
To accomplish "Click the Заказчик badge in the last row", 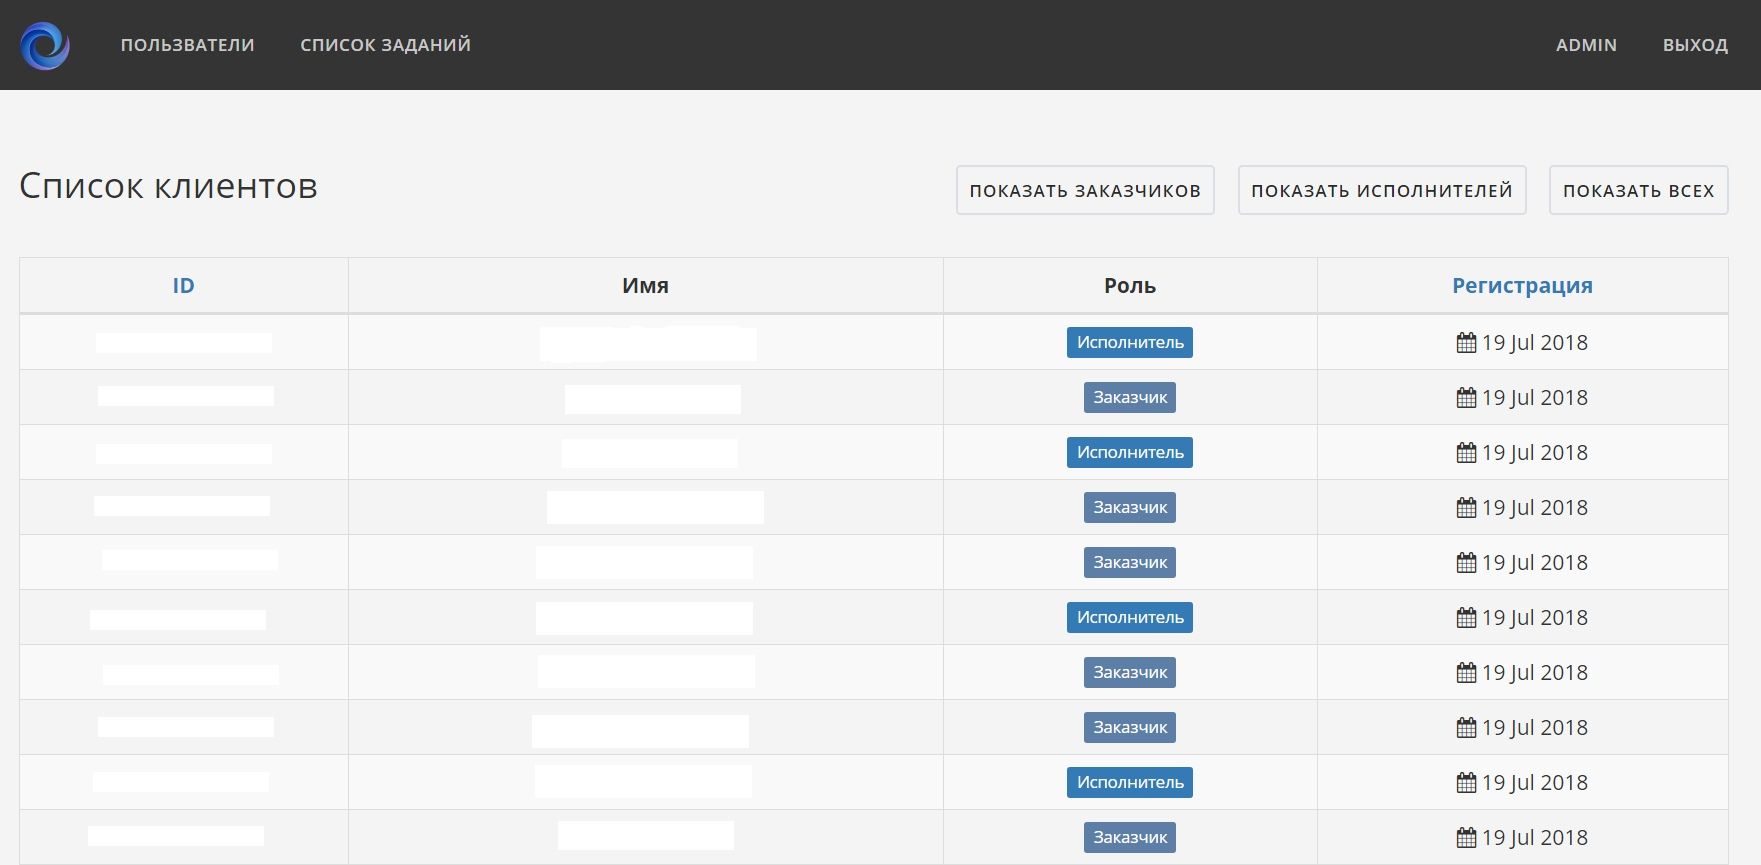I will click(1130, 837).
